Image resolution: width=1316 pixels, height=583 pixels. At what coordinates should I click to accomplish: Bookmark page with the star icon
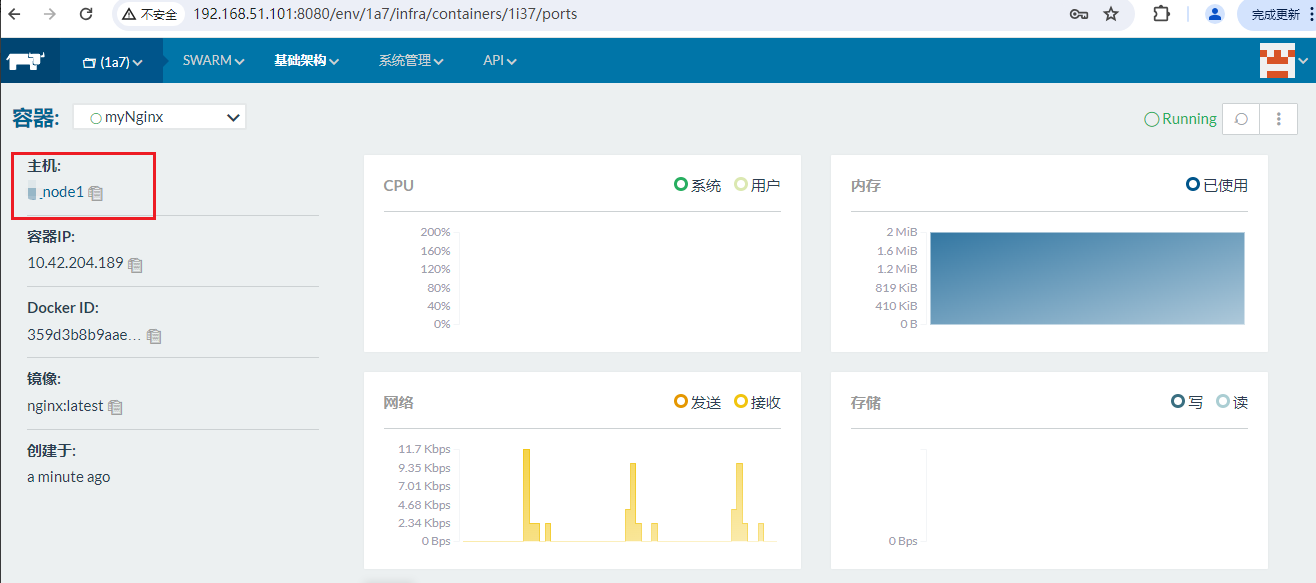[1111, 15]
